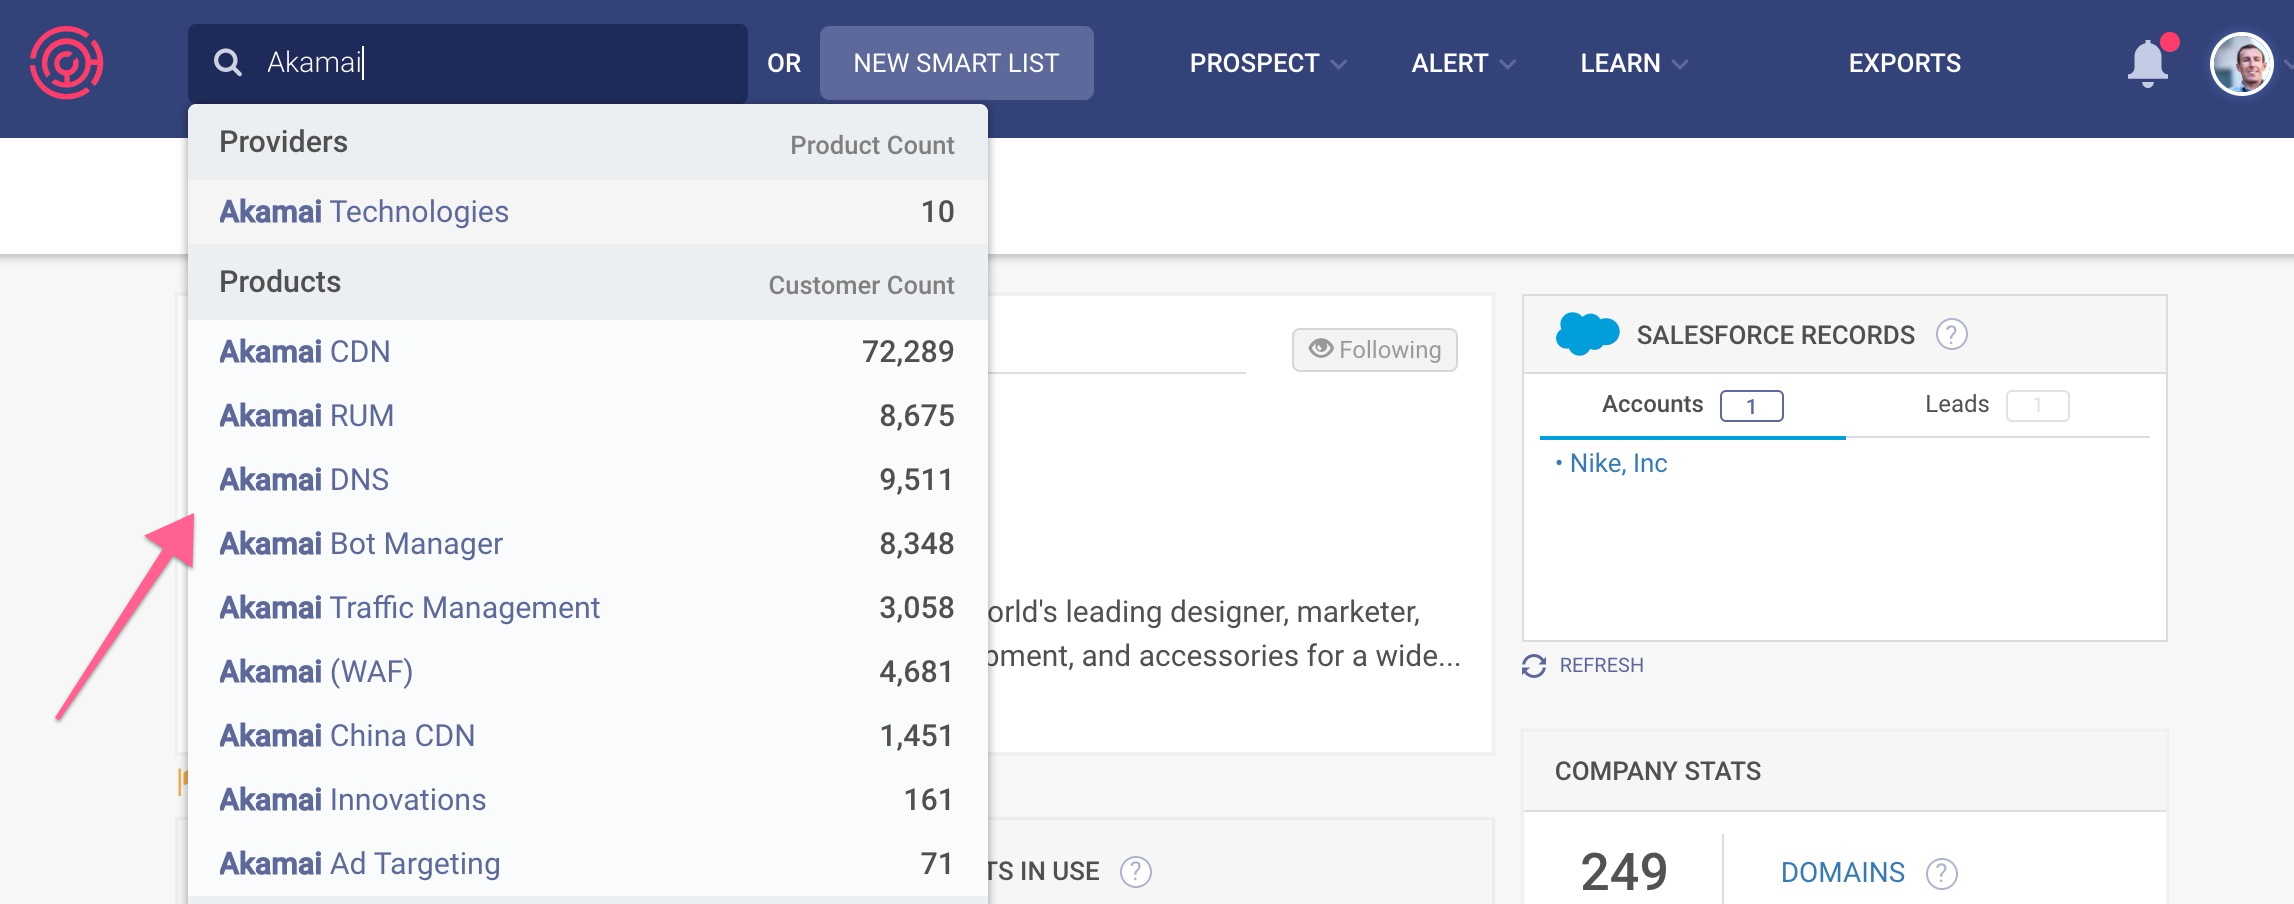Pick Akamai China CDN
The image size is (2294, 904).
588,736
